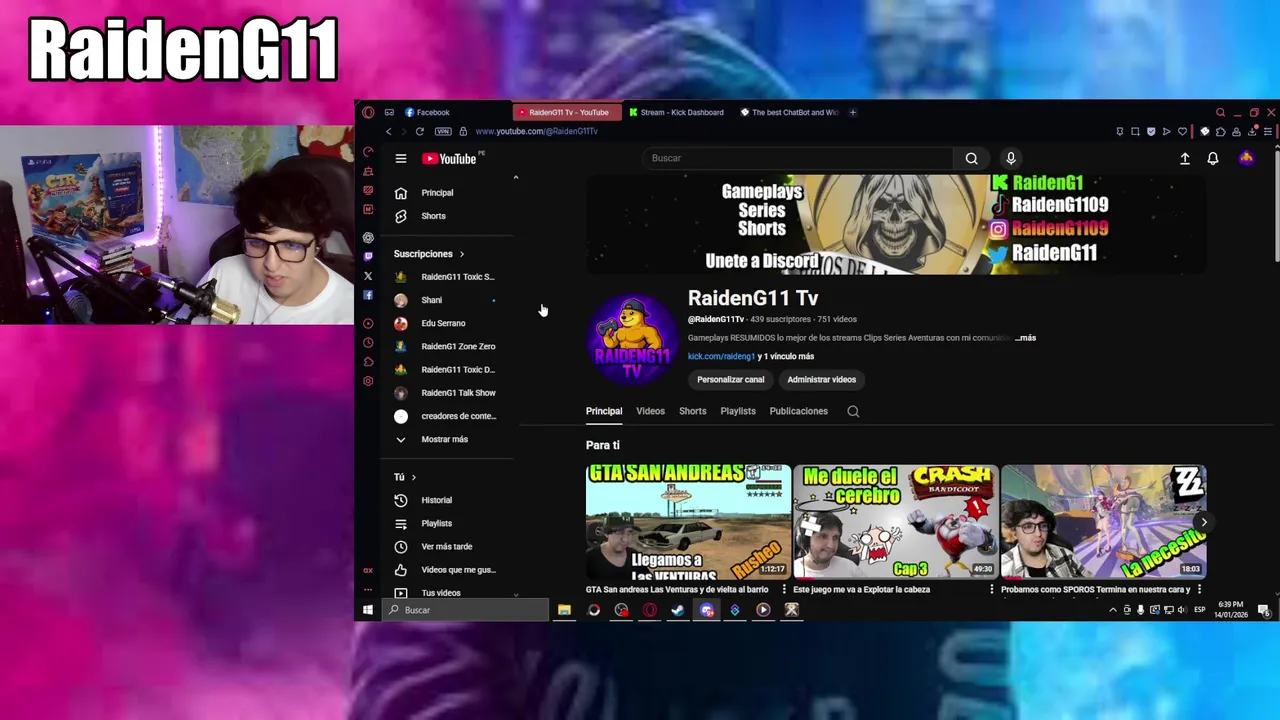Viewport: 1280px width, 720px height.
Task: Open GX Control speedometer in Opera sidebar
Action: point(368,152)
